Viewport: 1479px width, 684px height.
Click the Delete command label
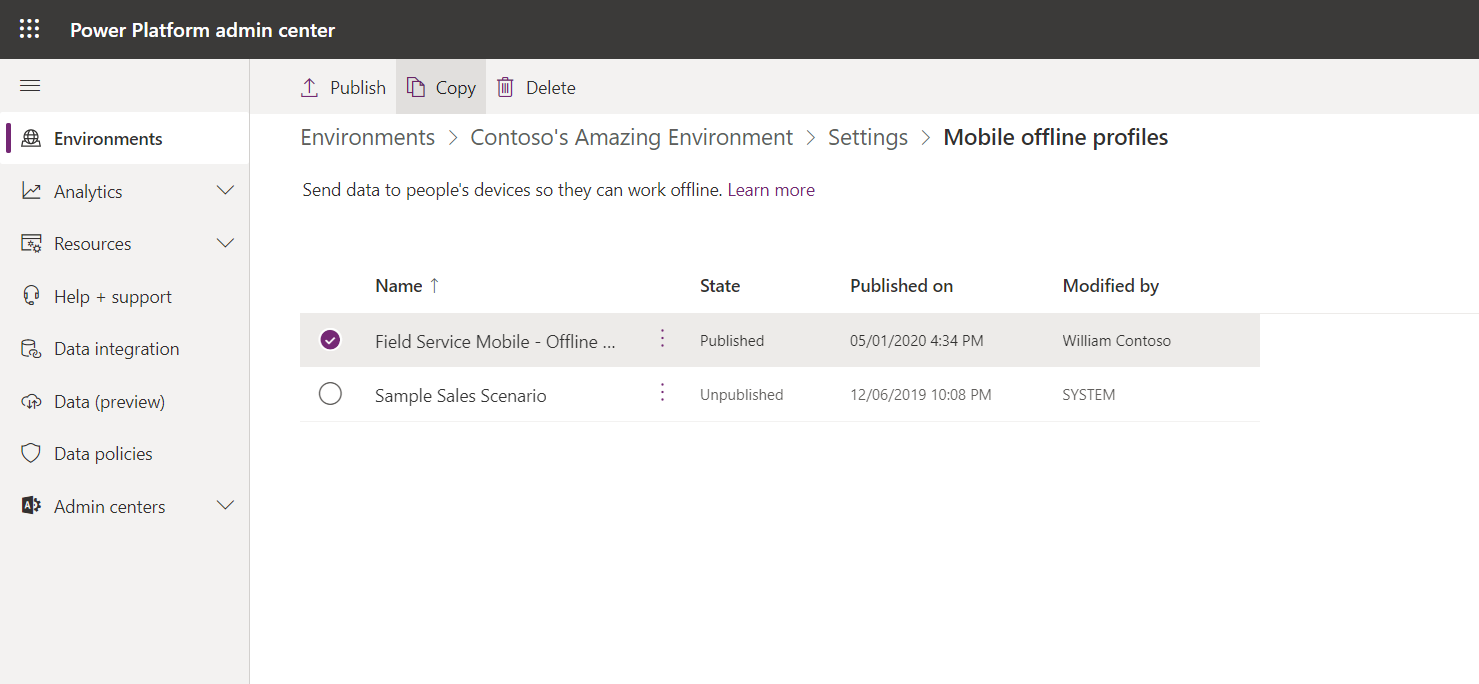click(x=551, y=88)
